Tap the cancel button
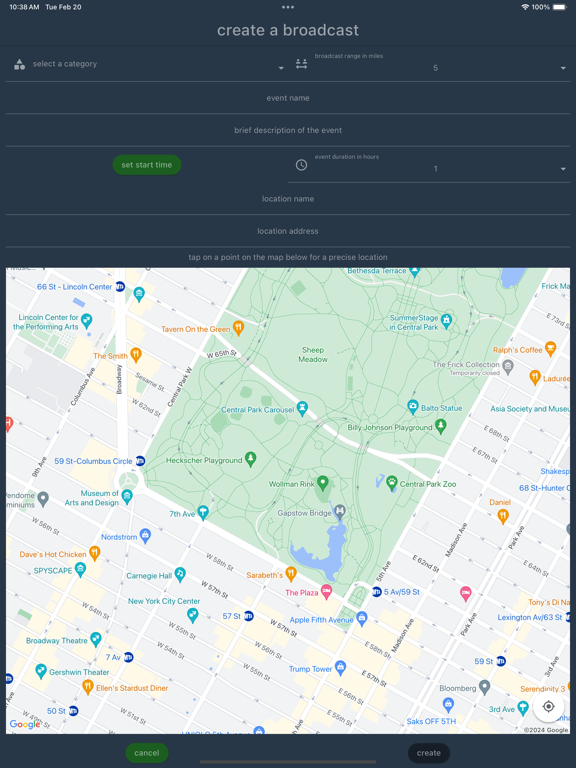Image resolution: width=576 pixels, height=768 pixels. click(x=147, y=753)
